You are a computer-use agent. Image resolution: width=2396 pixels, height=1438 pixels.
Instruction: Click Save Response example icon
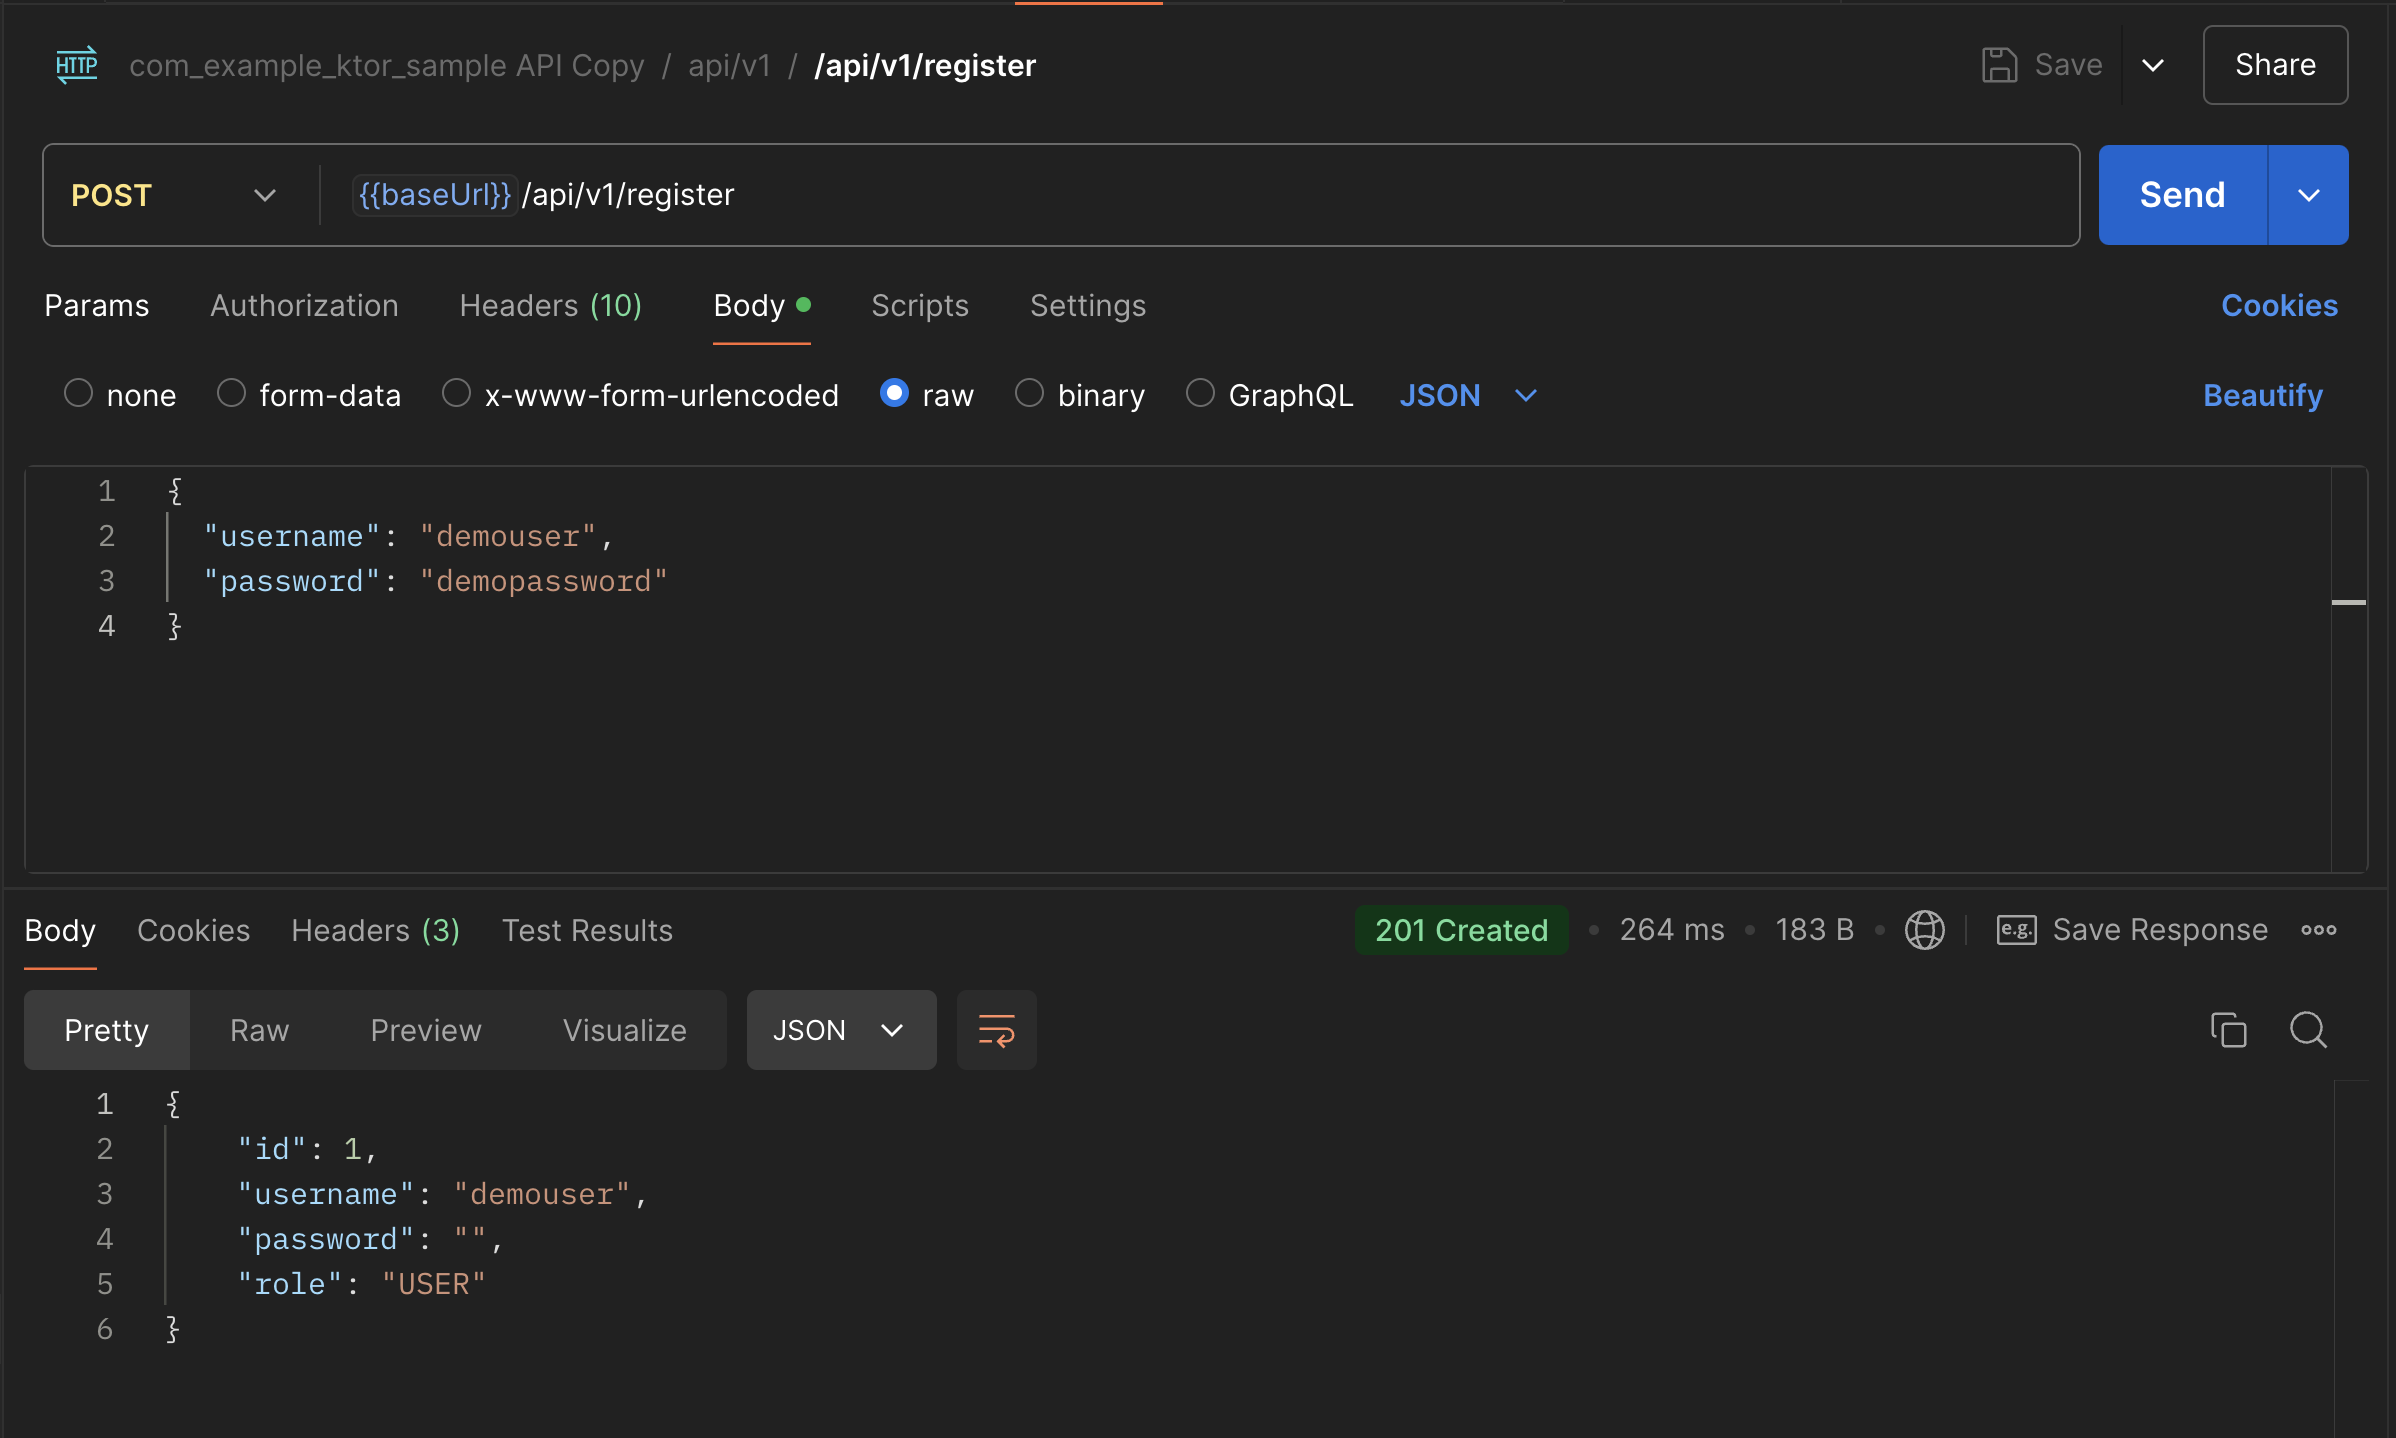[2016, 930]
